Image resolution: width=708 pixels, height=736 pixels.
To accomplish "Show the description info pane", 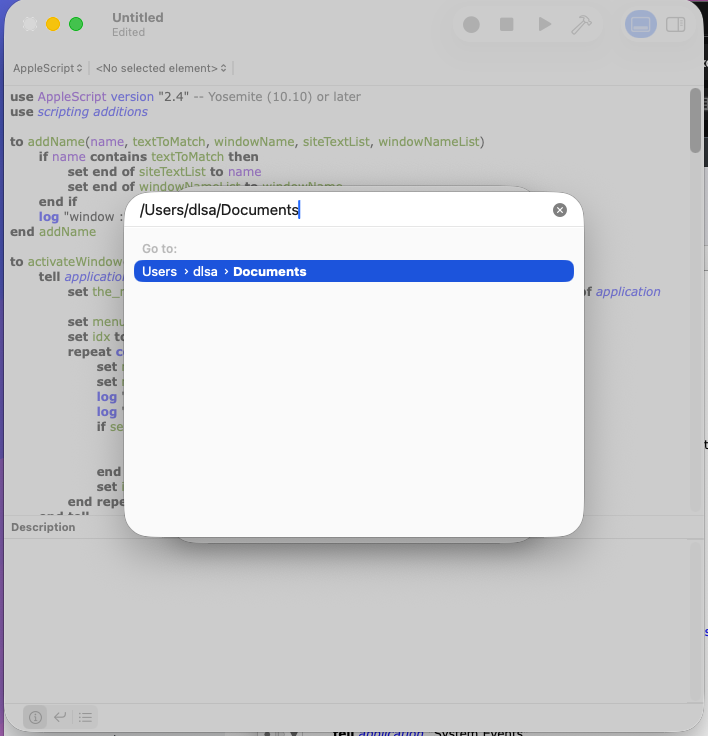I will pos(35,716).
